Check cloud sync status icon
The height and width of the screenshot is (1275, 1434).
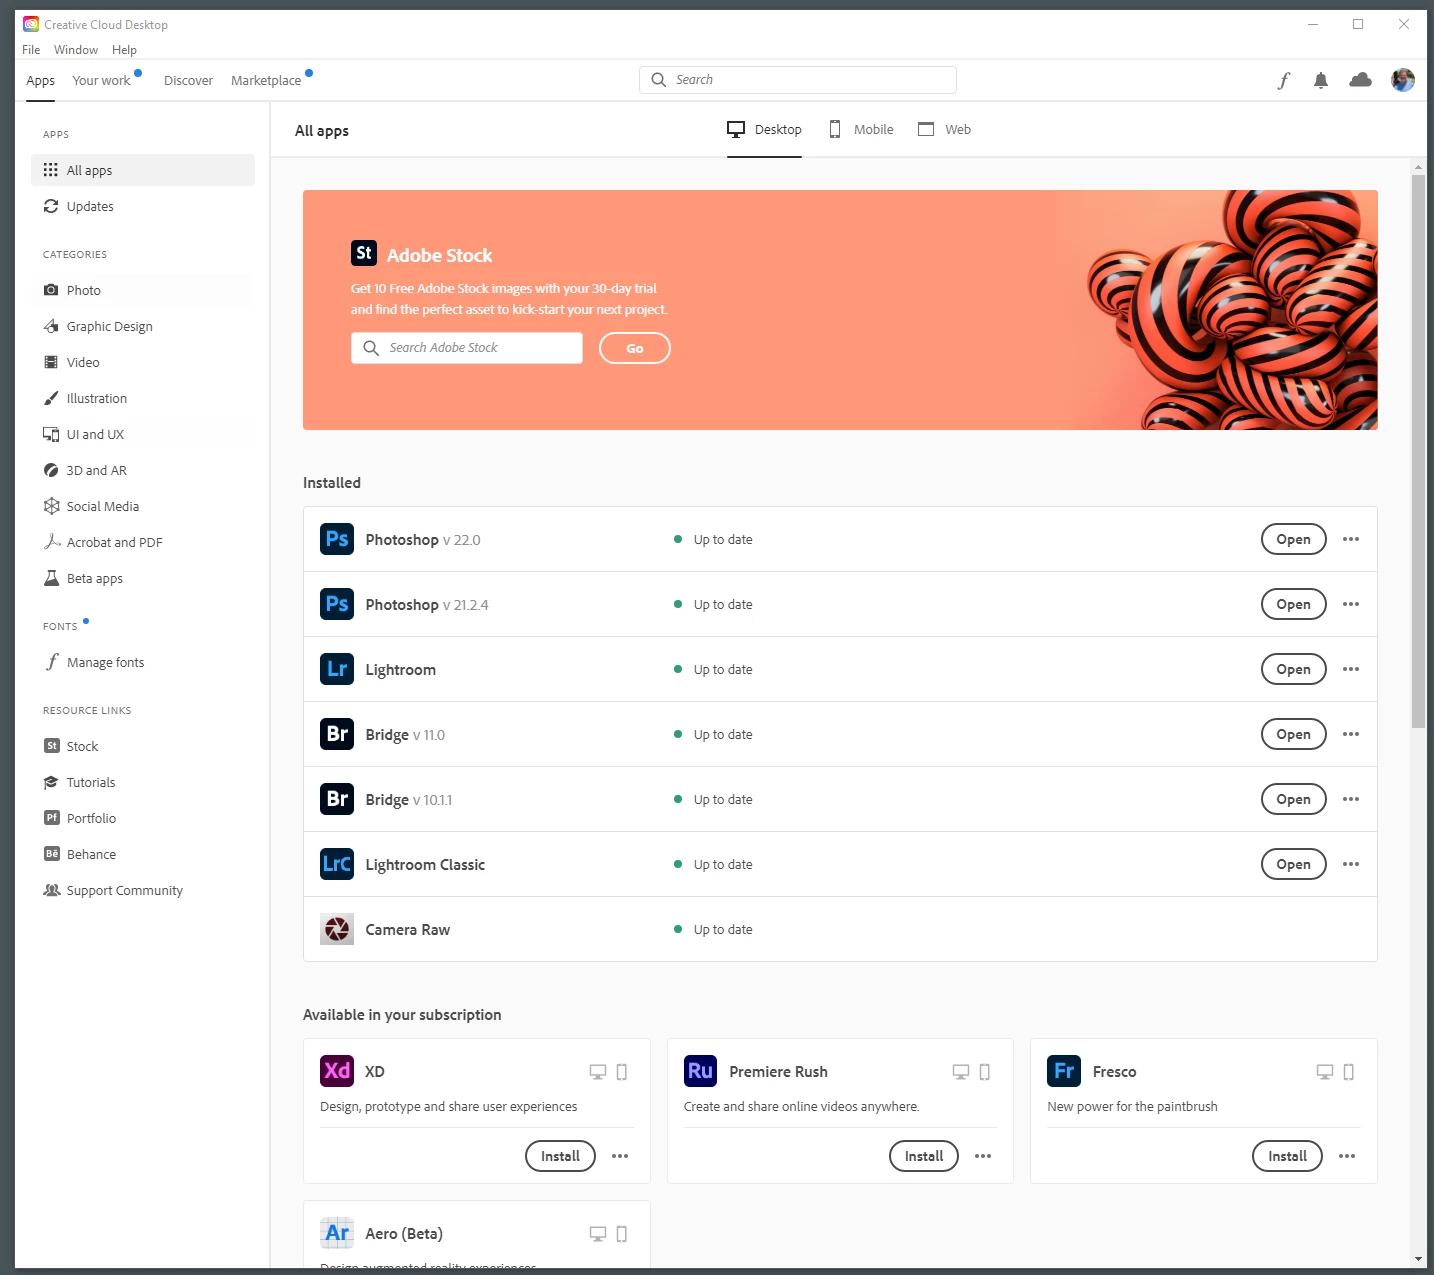tap(1360, 80)
